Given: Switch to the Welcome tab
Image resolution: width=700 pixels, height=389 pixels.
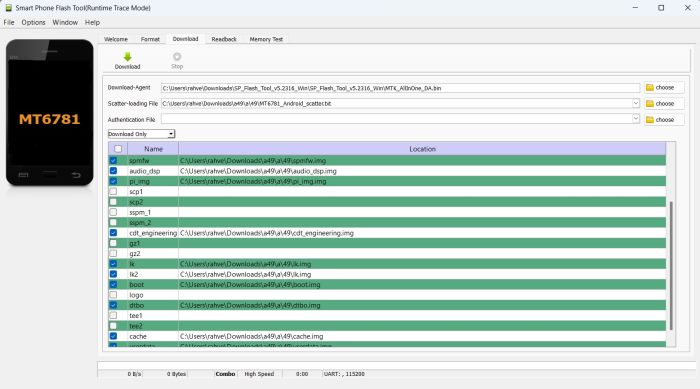Looking at the screenshot, I should click(116, 39).
